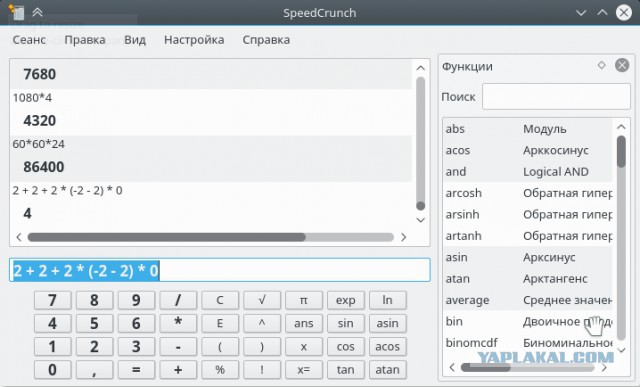The width and height of the screenshot is (640, 387).
Task: Float the Функции panel with diamond icon
Action: coord(601,65)
